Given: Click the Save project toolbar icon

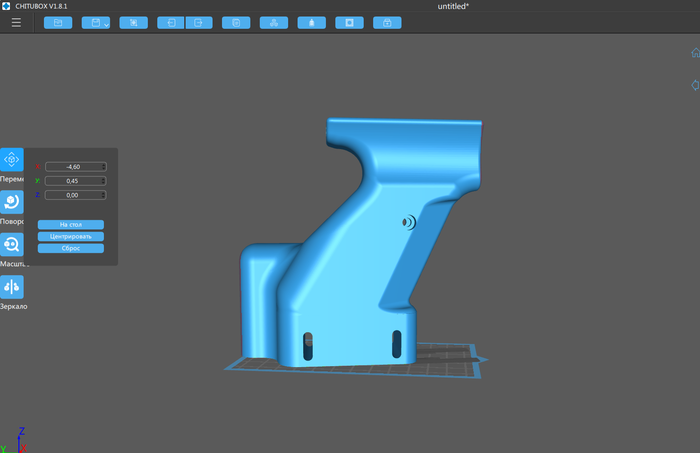Looking at the screenshot, I should pyautogui.click(x=94, y=23).
